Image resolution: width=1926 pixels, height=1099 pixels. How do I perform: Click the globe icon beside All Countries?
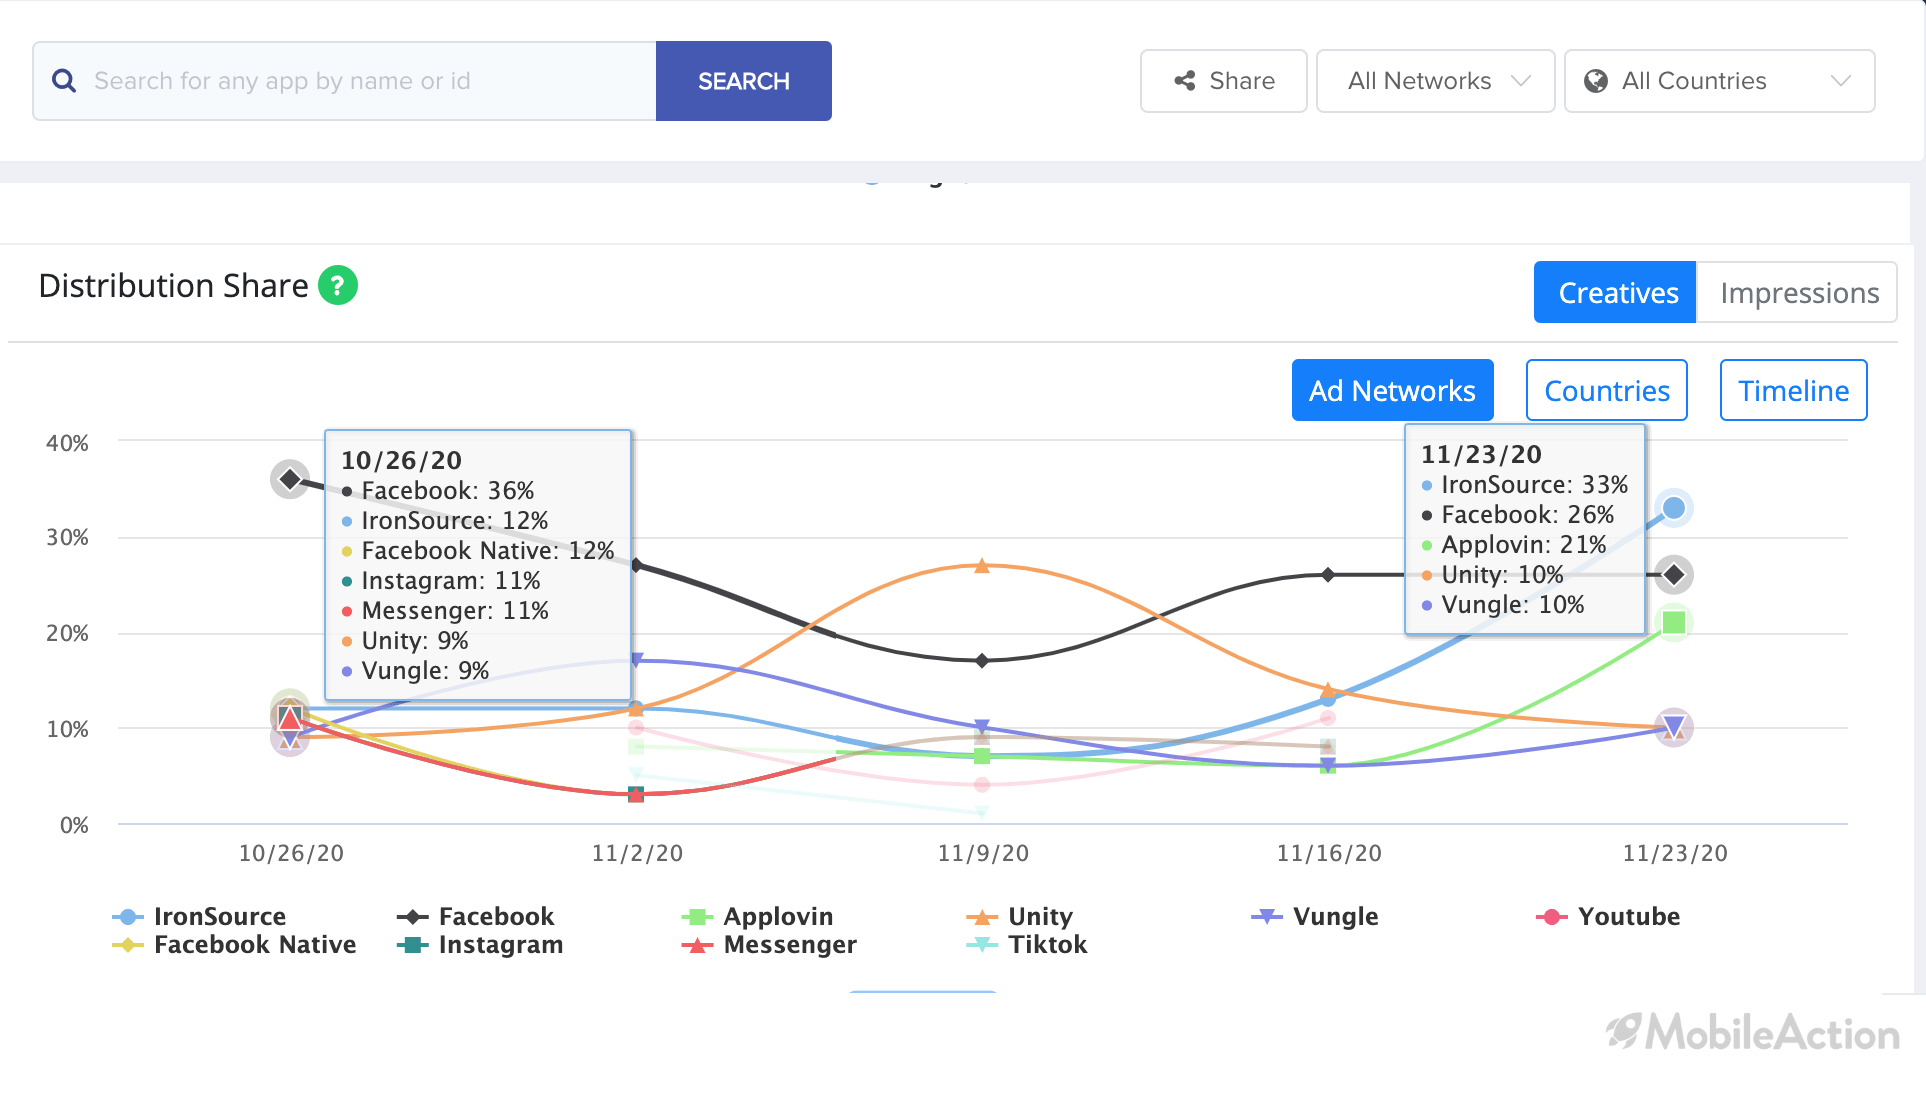(x=1596, y=81)
